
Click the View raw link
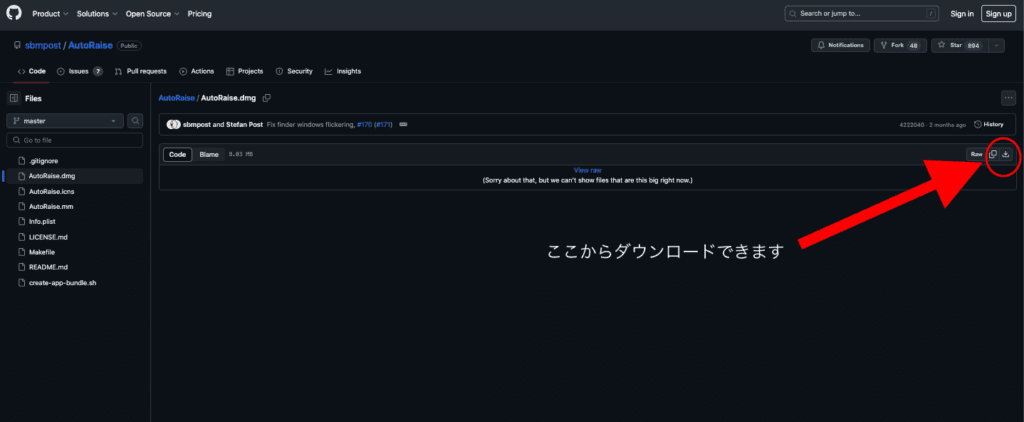pos(587,170)
